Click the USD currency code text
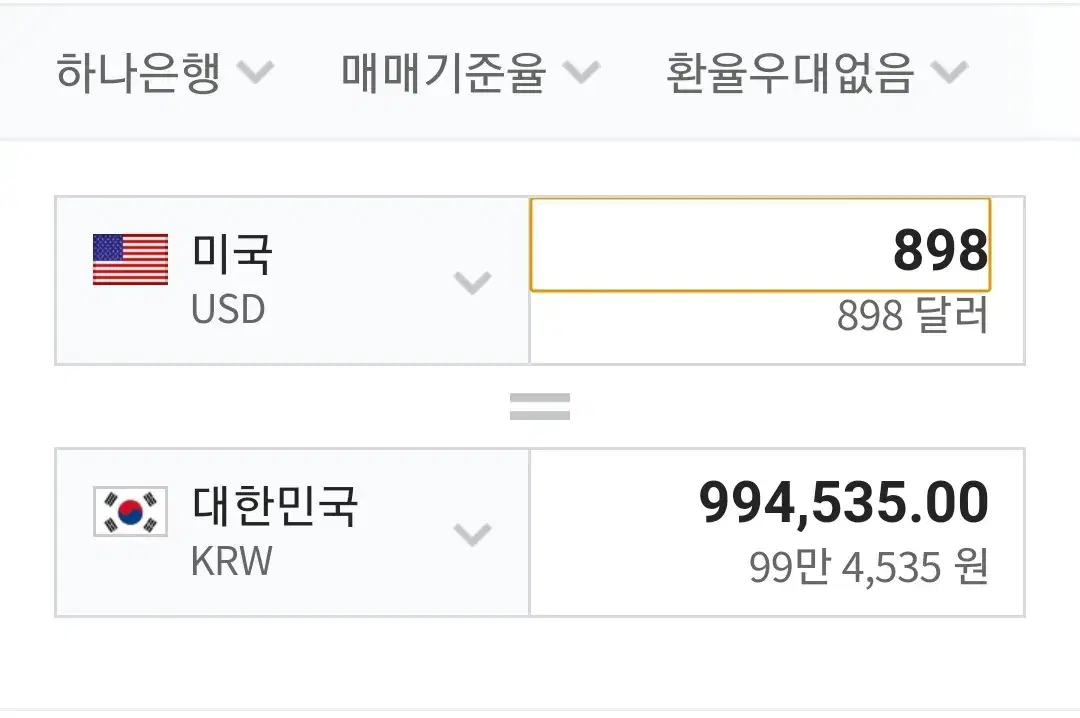Image resolution: width=1080 pixels, height=718 pixels. 228,310
